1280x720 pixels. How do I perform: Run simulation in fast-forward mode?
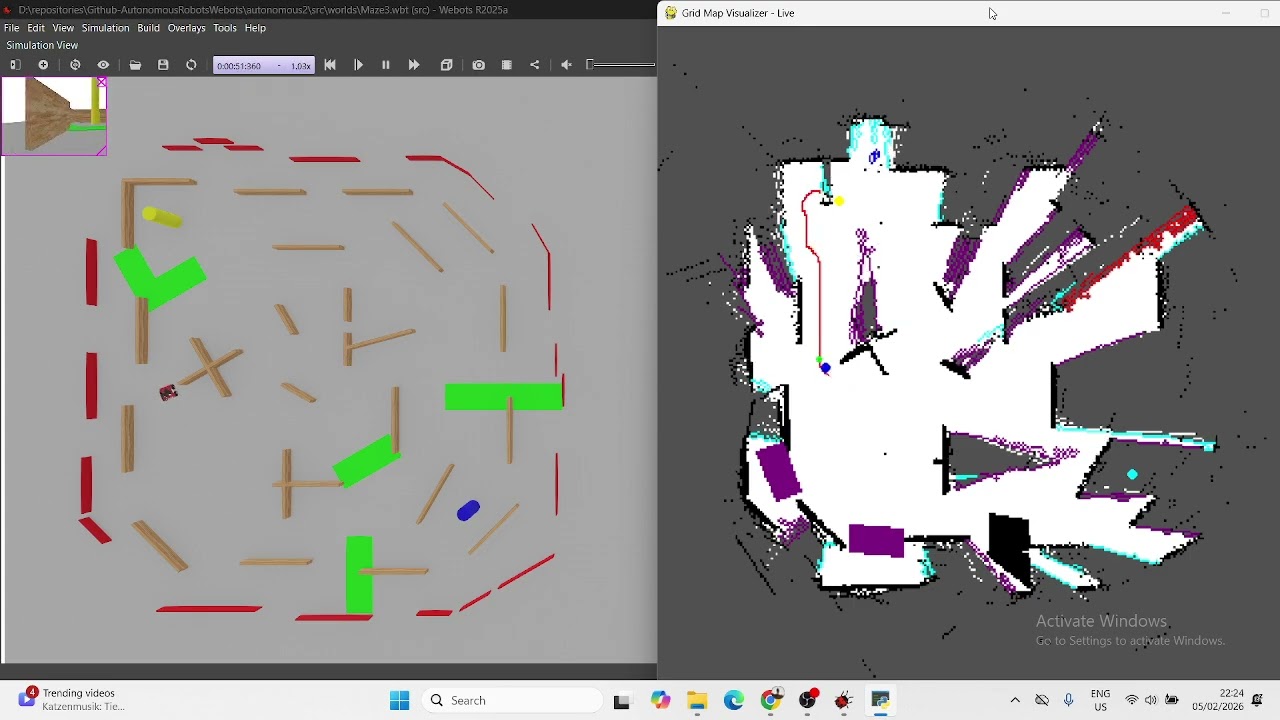pos(414,65)
